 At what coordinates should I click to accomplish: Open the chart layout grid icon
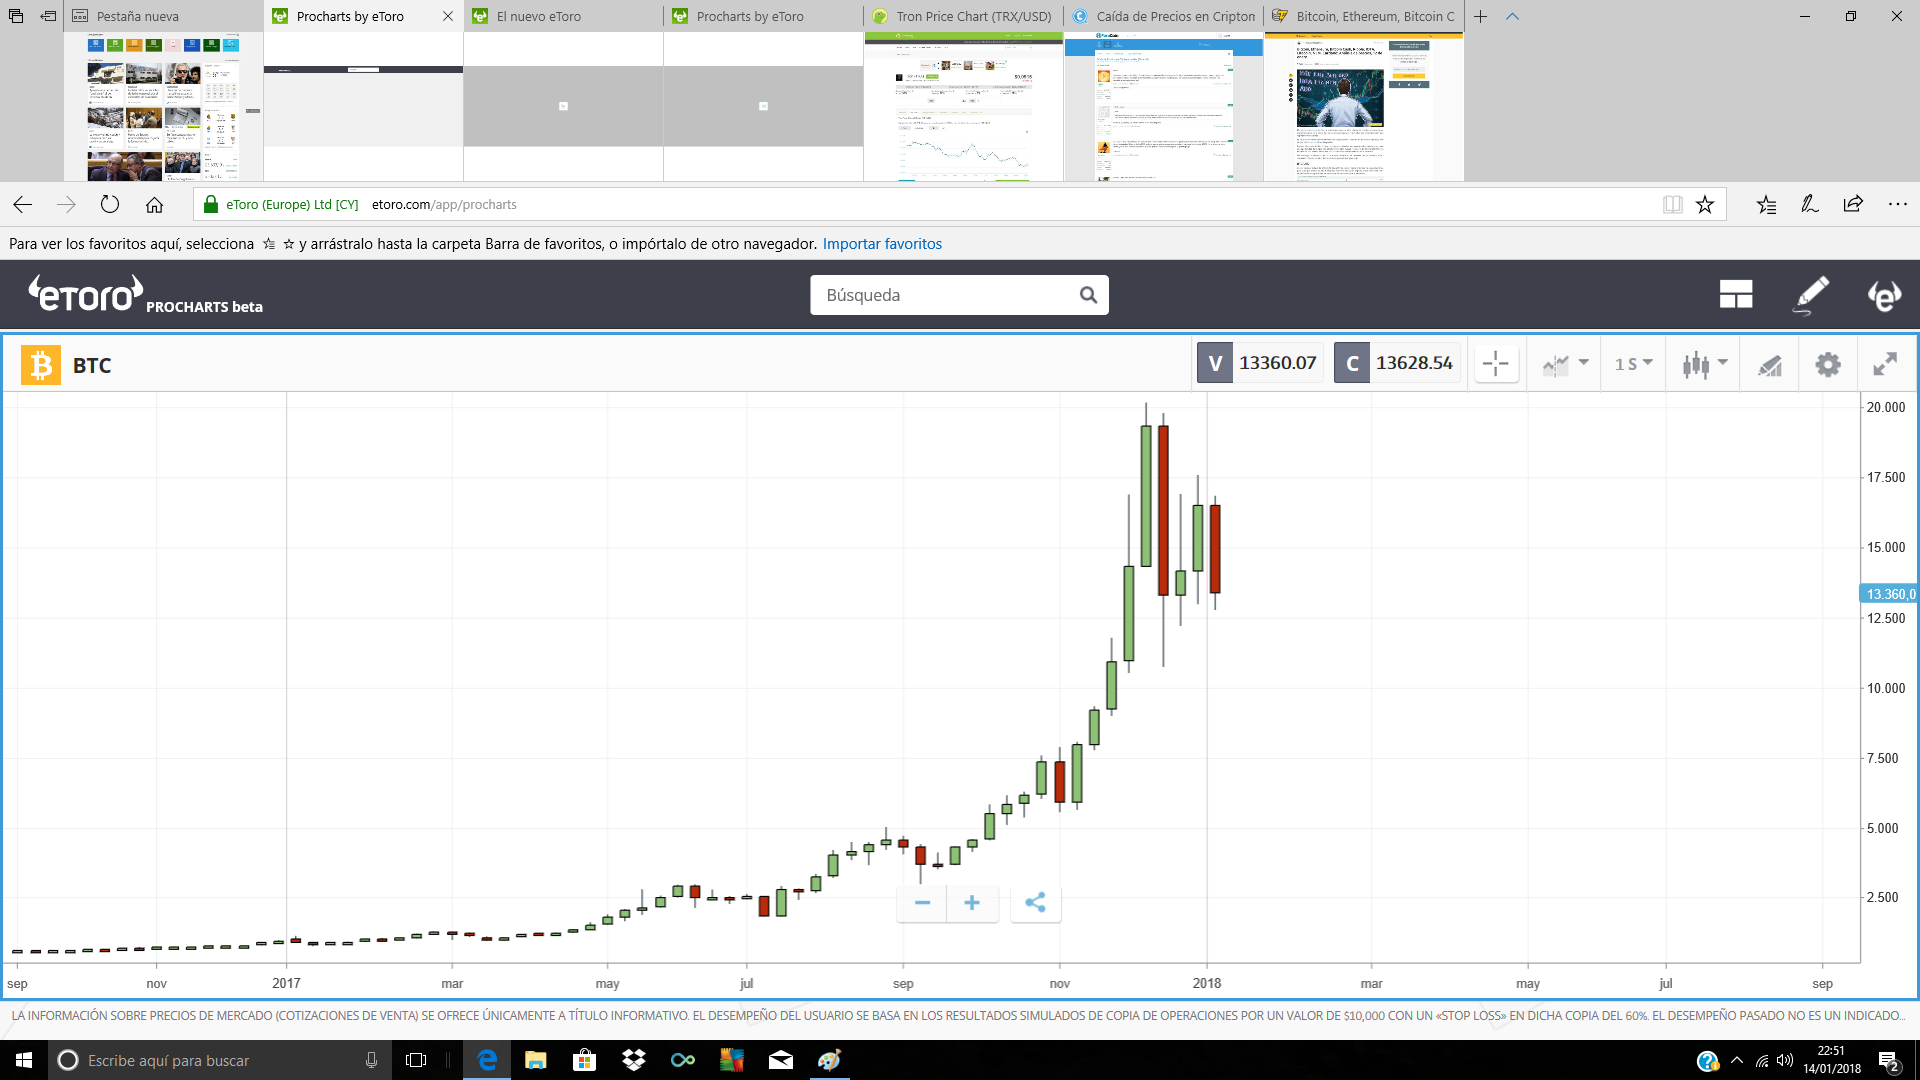(x=1736, y=295)
